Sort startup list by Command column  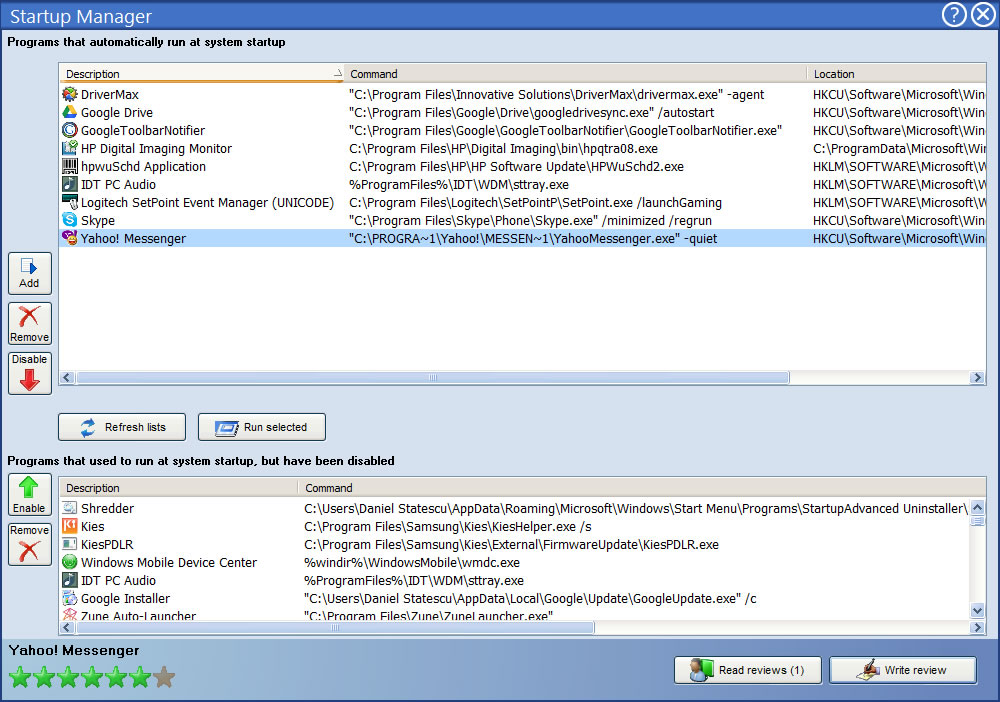click(575, 74)
